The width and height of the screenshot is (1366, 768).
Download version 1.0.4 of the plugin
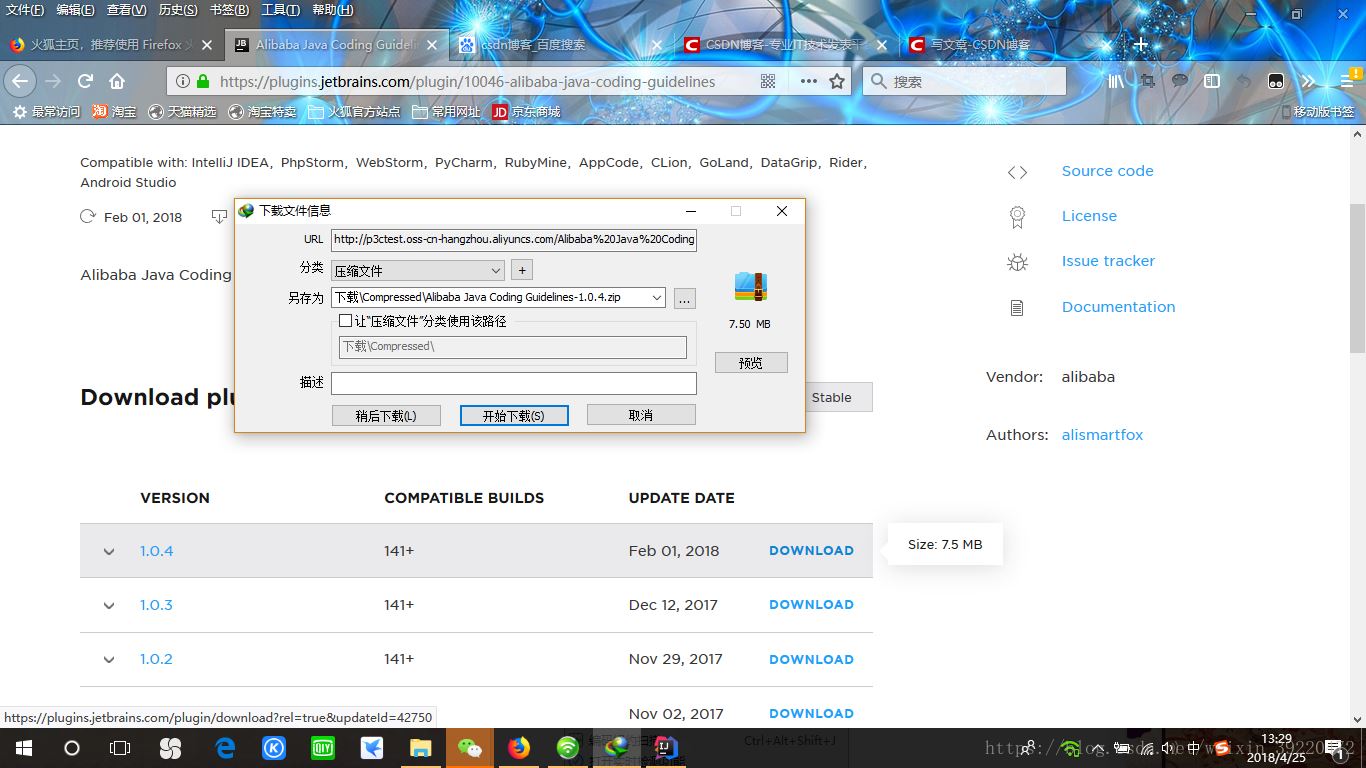[x=811, y=551]
